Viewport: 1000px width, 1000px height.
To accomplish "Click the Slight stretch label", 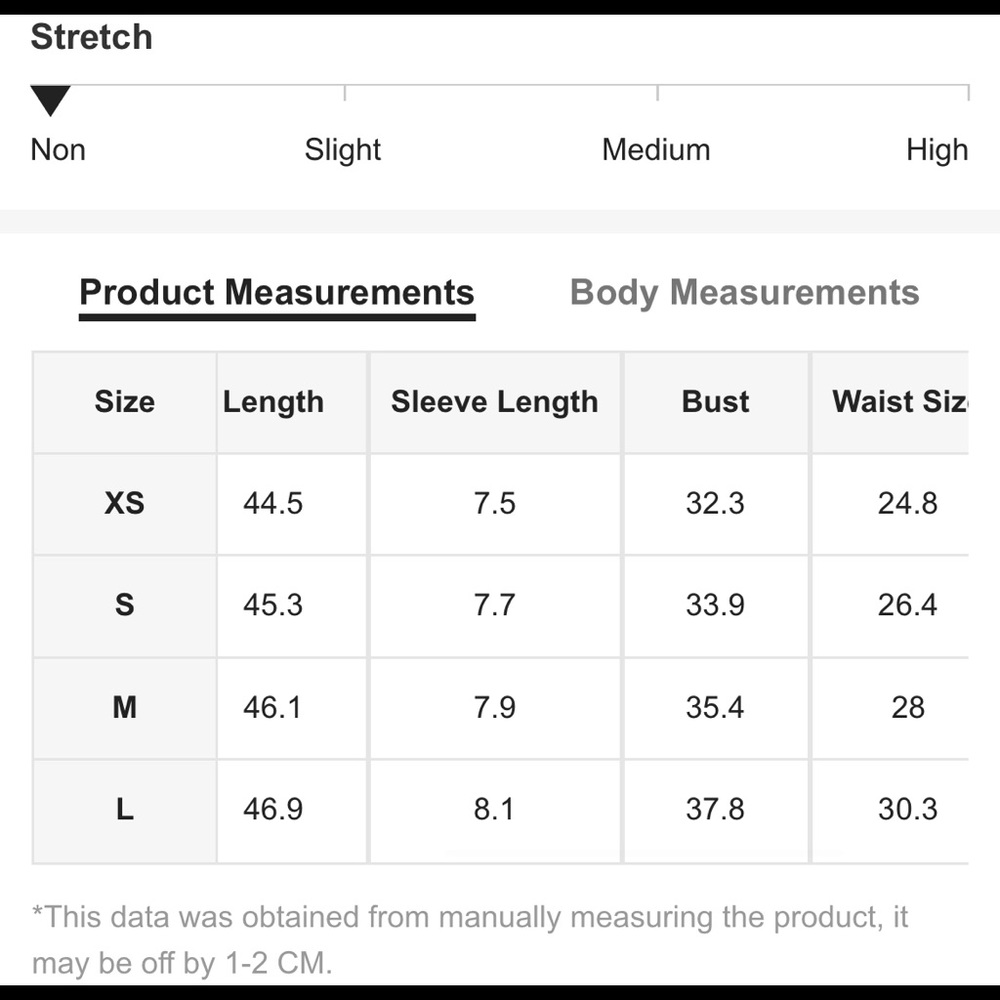I will coord(342,151).
